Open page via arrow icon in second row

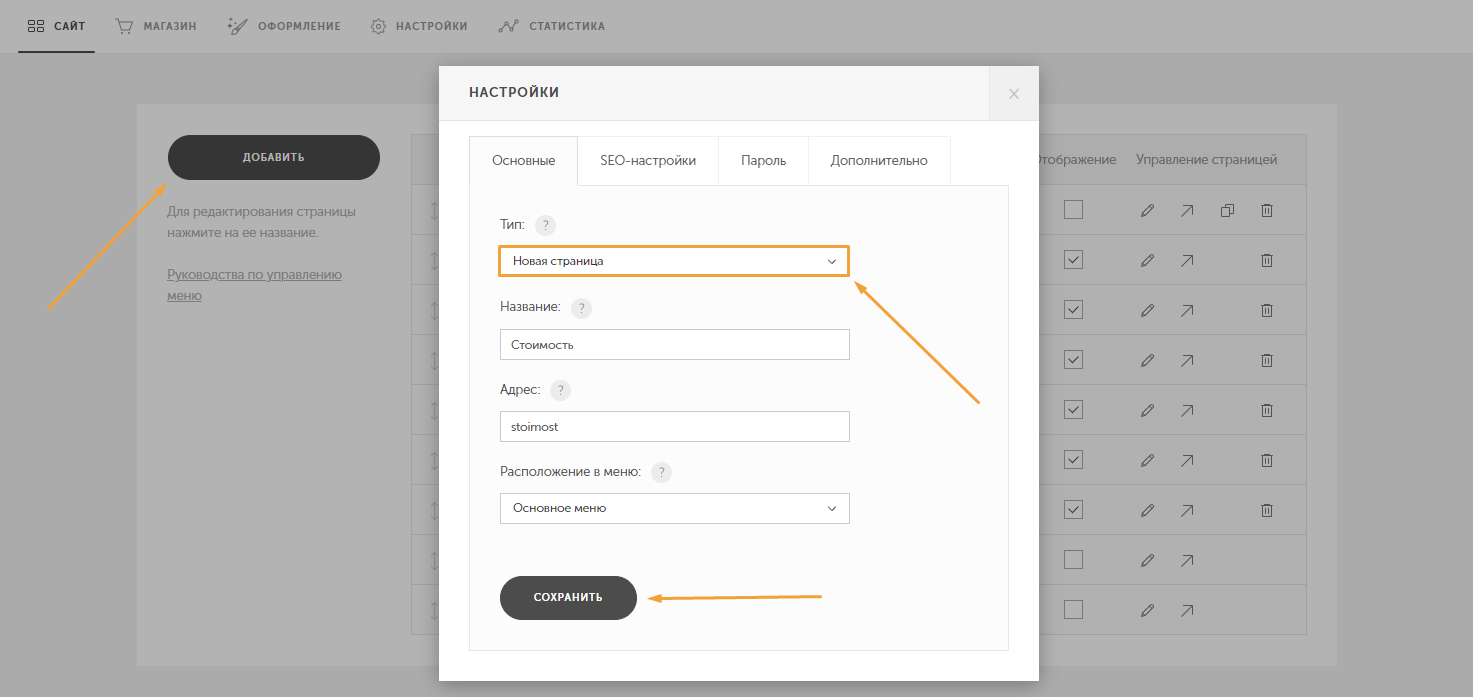click(1187, 260)
